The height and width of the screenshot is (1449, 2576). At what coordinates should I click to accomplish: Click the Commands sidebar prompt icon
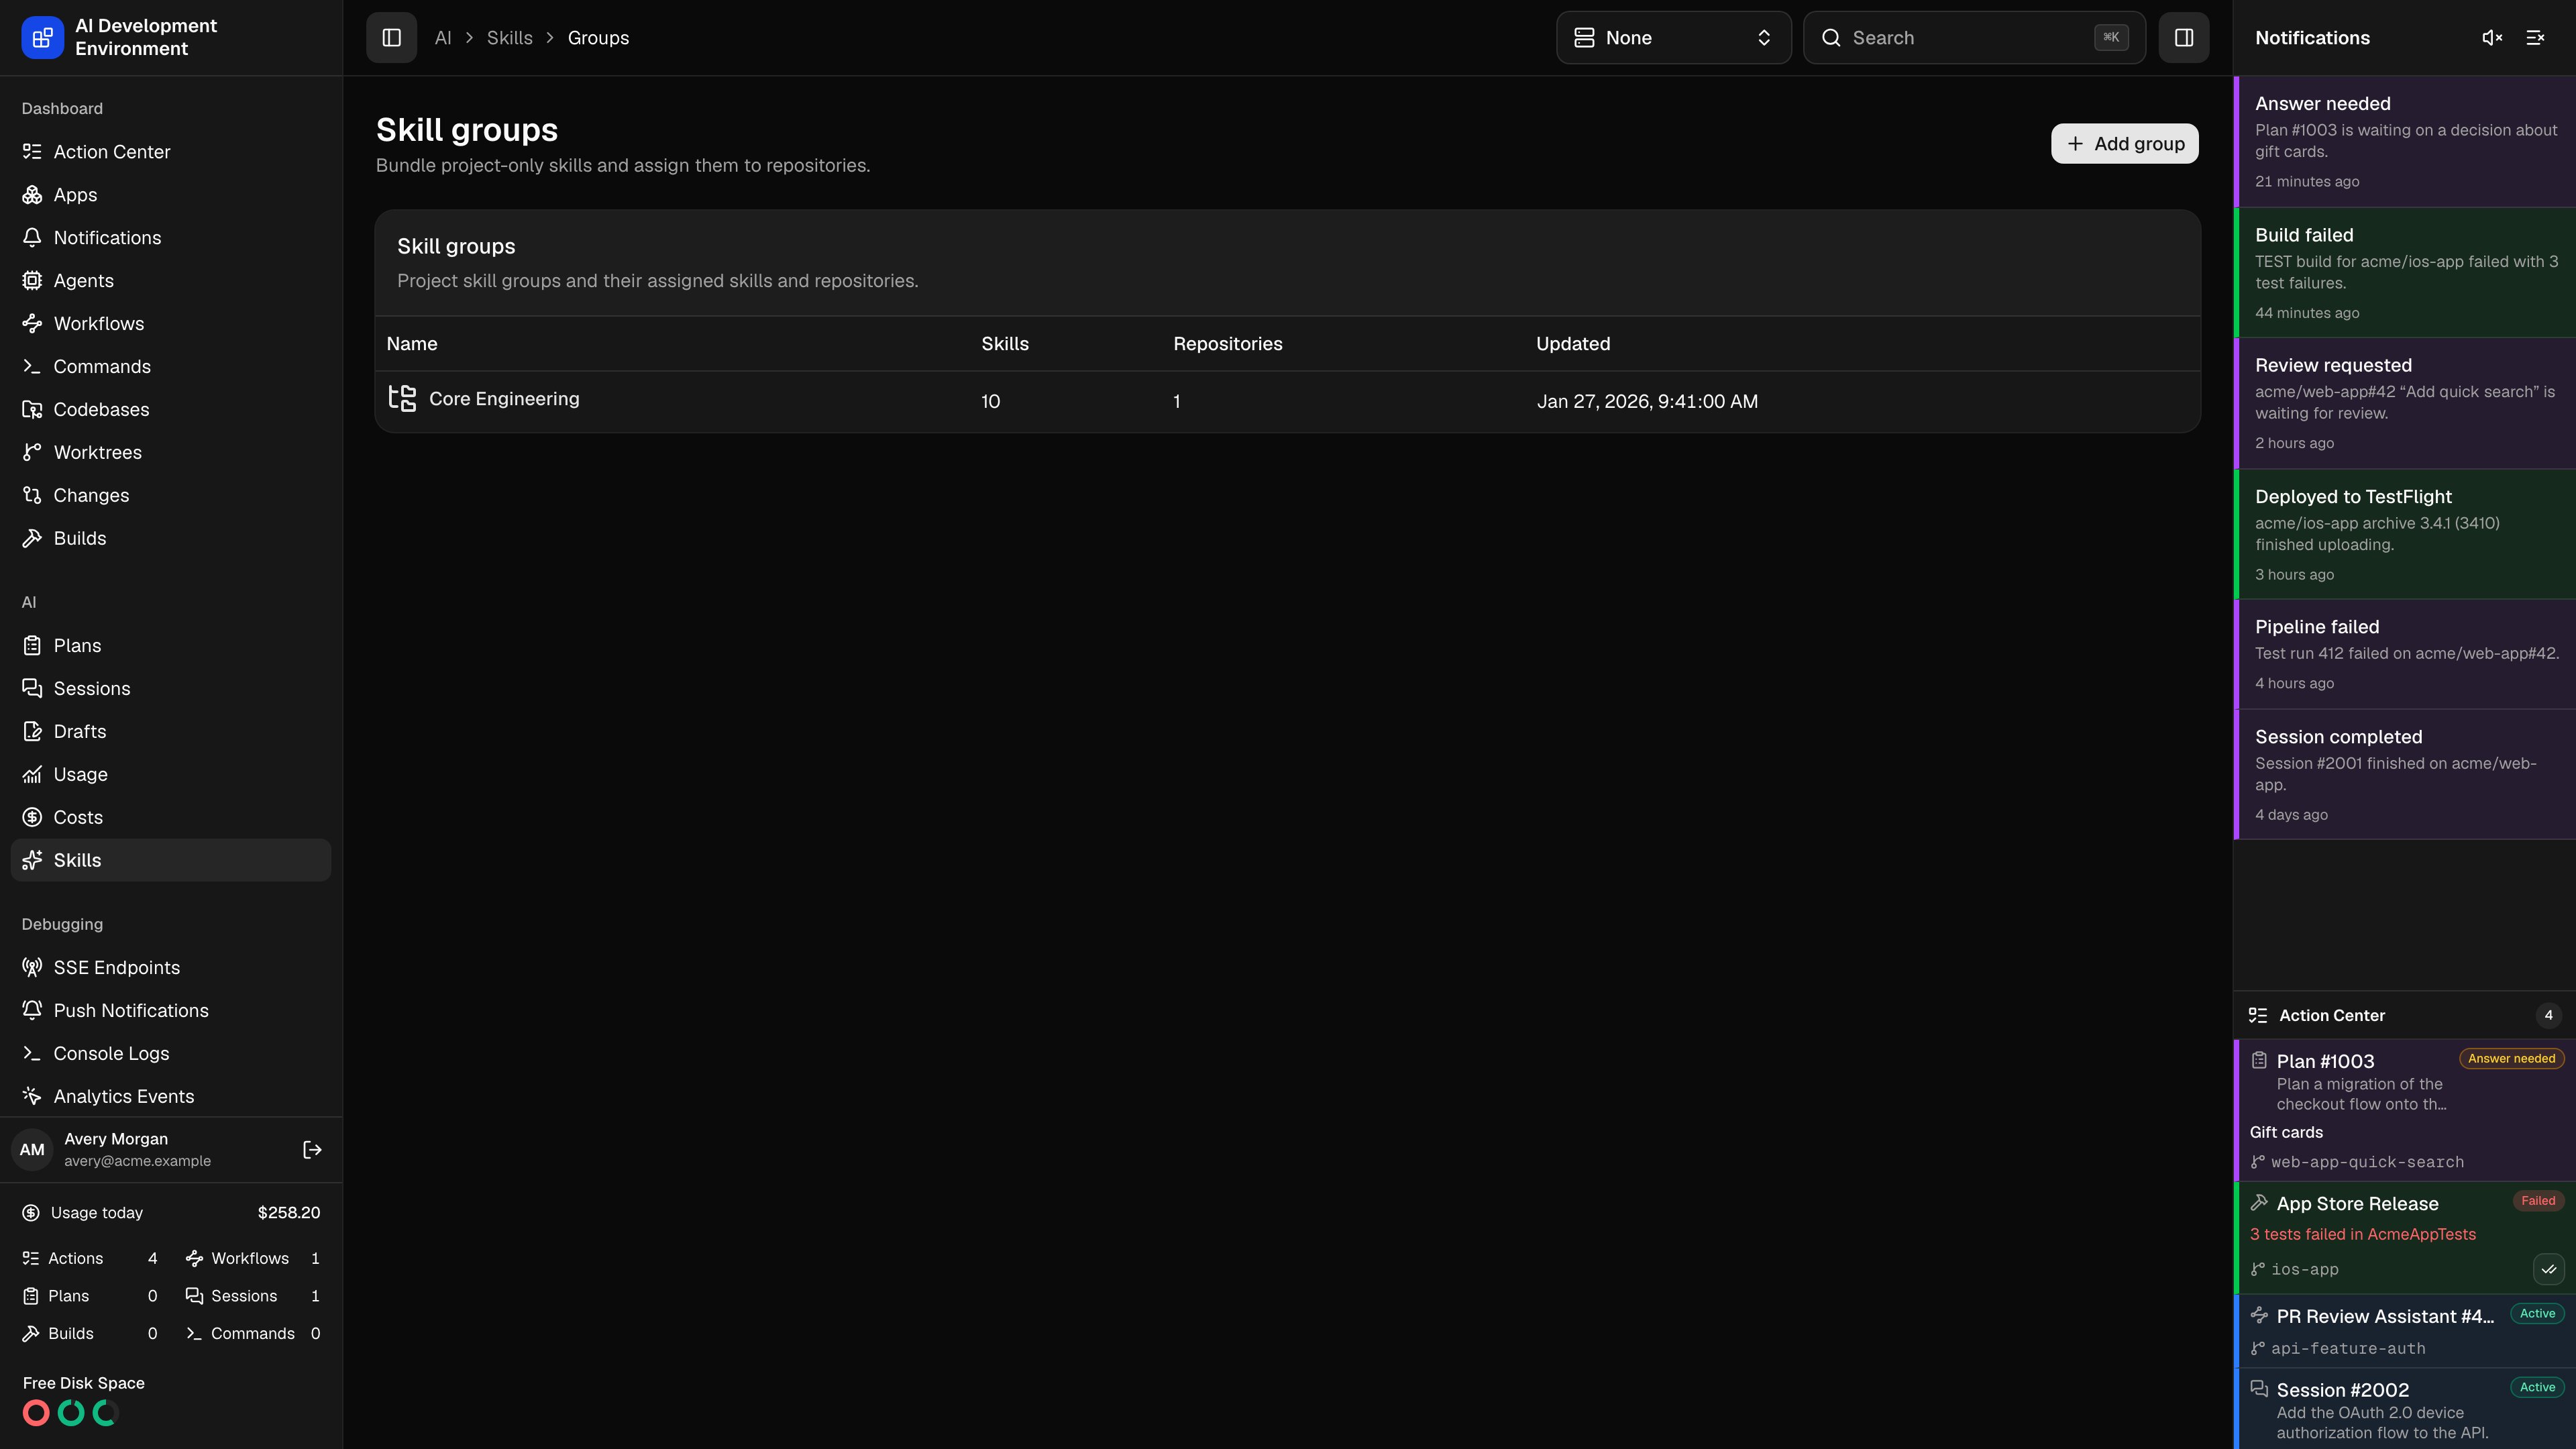32,367
